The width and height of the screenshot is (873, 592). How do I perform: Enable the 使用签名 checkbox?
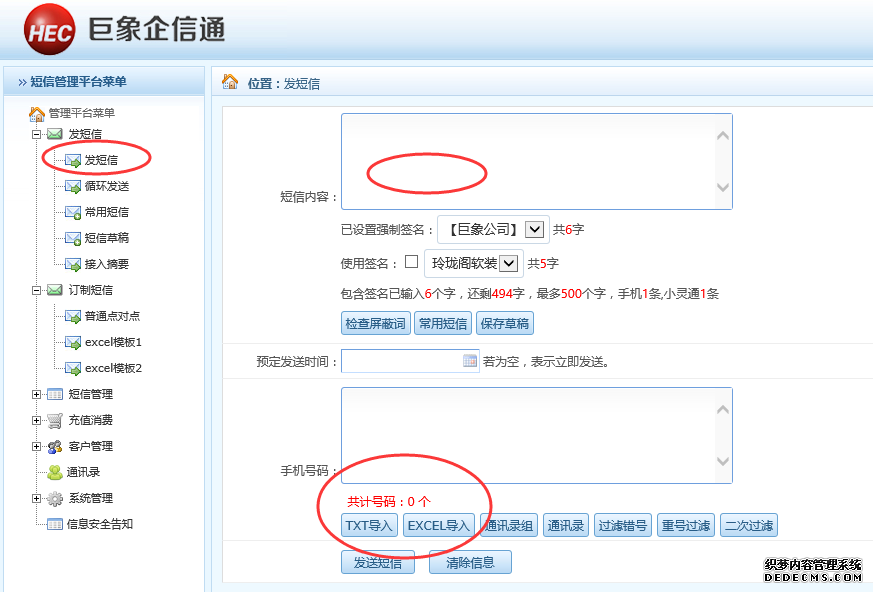point(411,262)
